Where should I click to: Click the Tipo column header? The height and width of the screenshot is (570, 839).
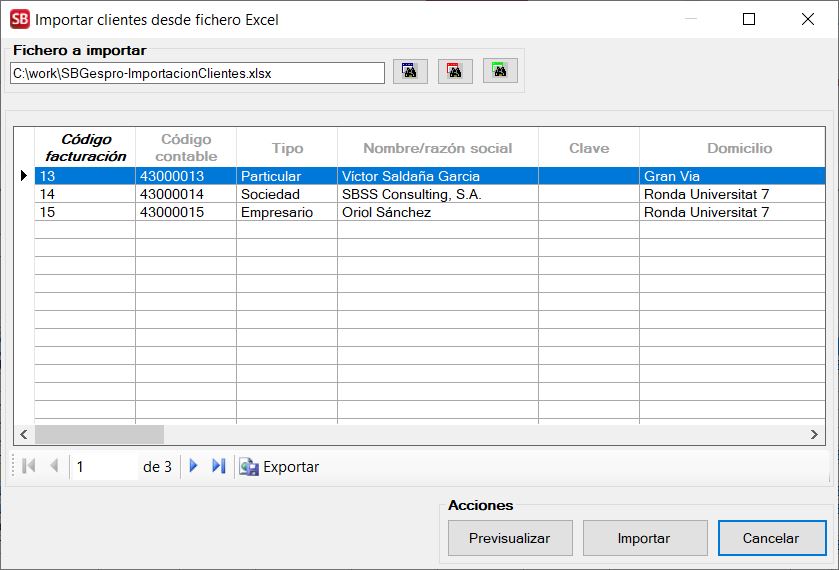(287, 148)
